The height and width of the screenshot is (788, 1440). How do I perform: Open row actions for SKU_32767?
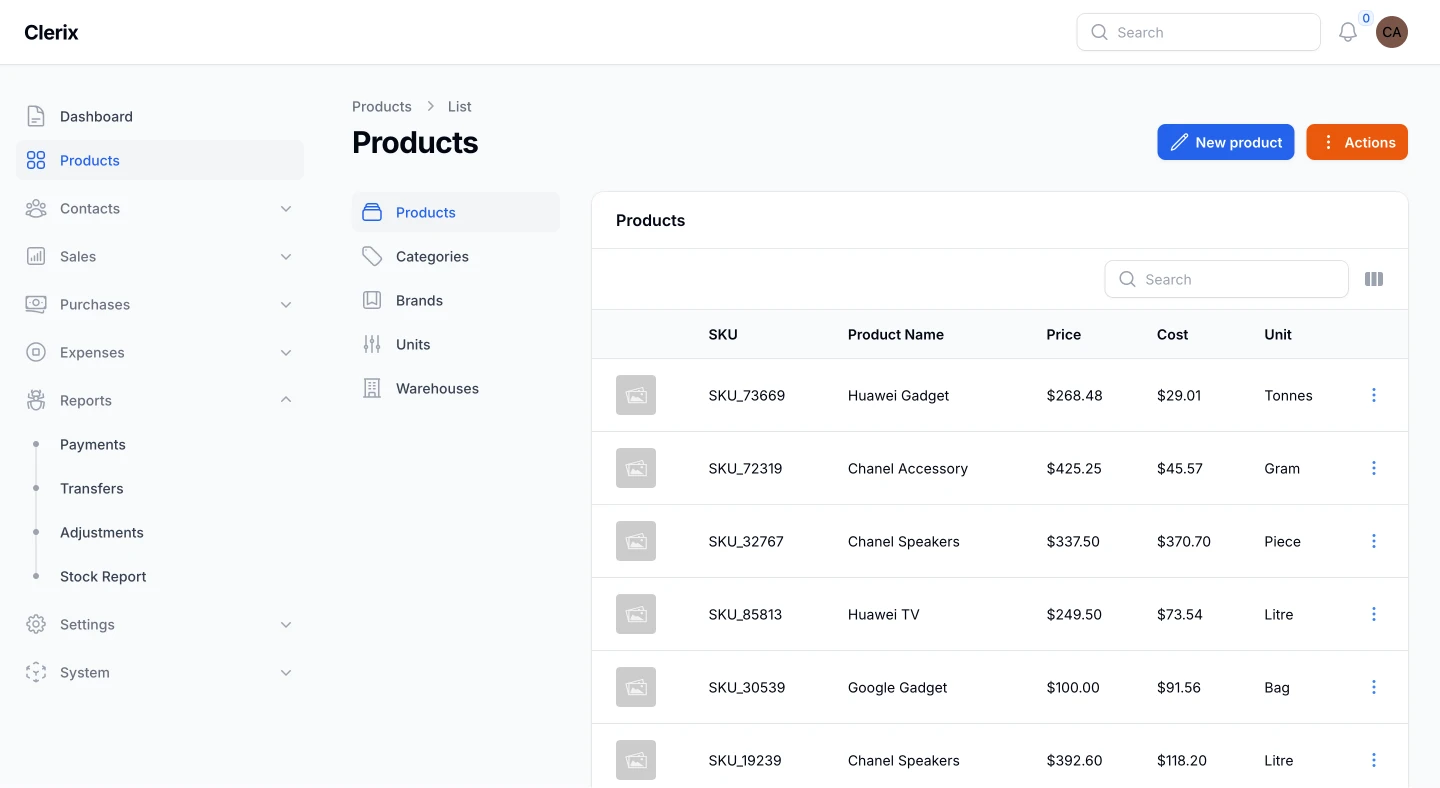[1374, 541]
